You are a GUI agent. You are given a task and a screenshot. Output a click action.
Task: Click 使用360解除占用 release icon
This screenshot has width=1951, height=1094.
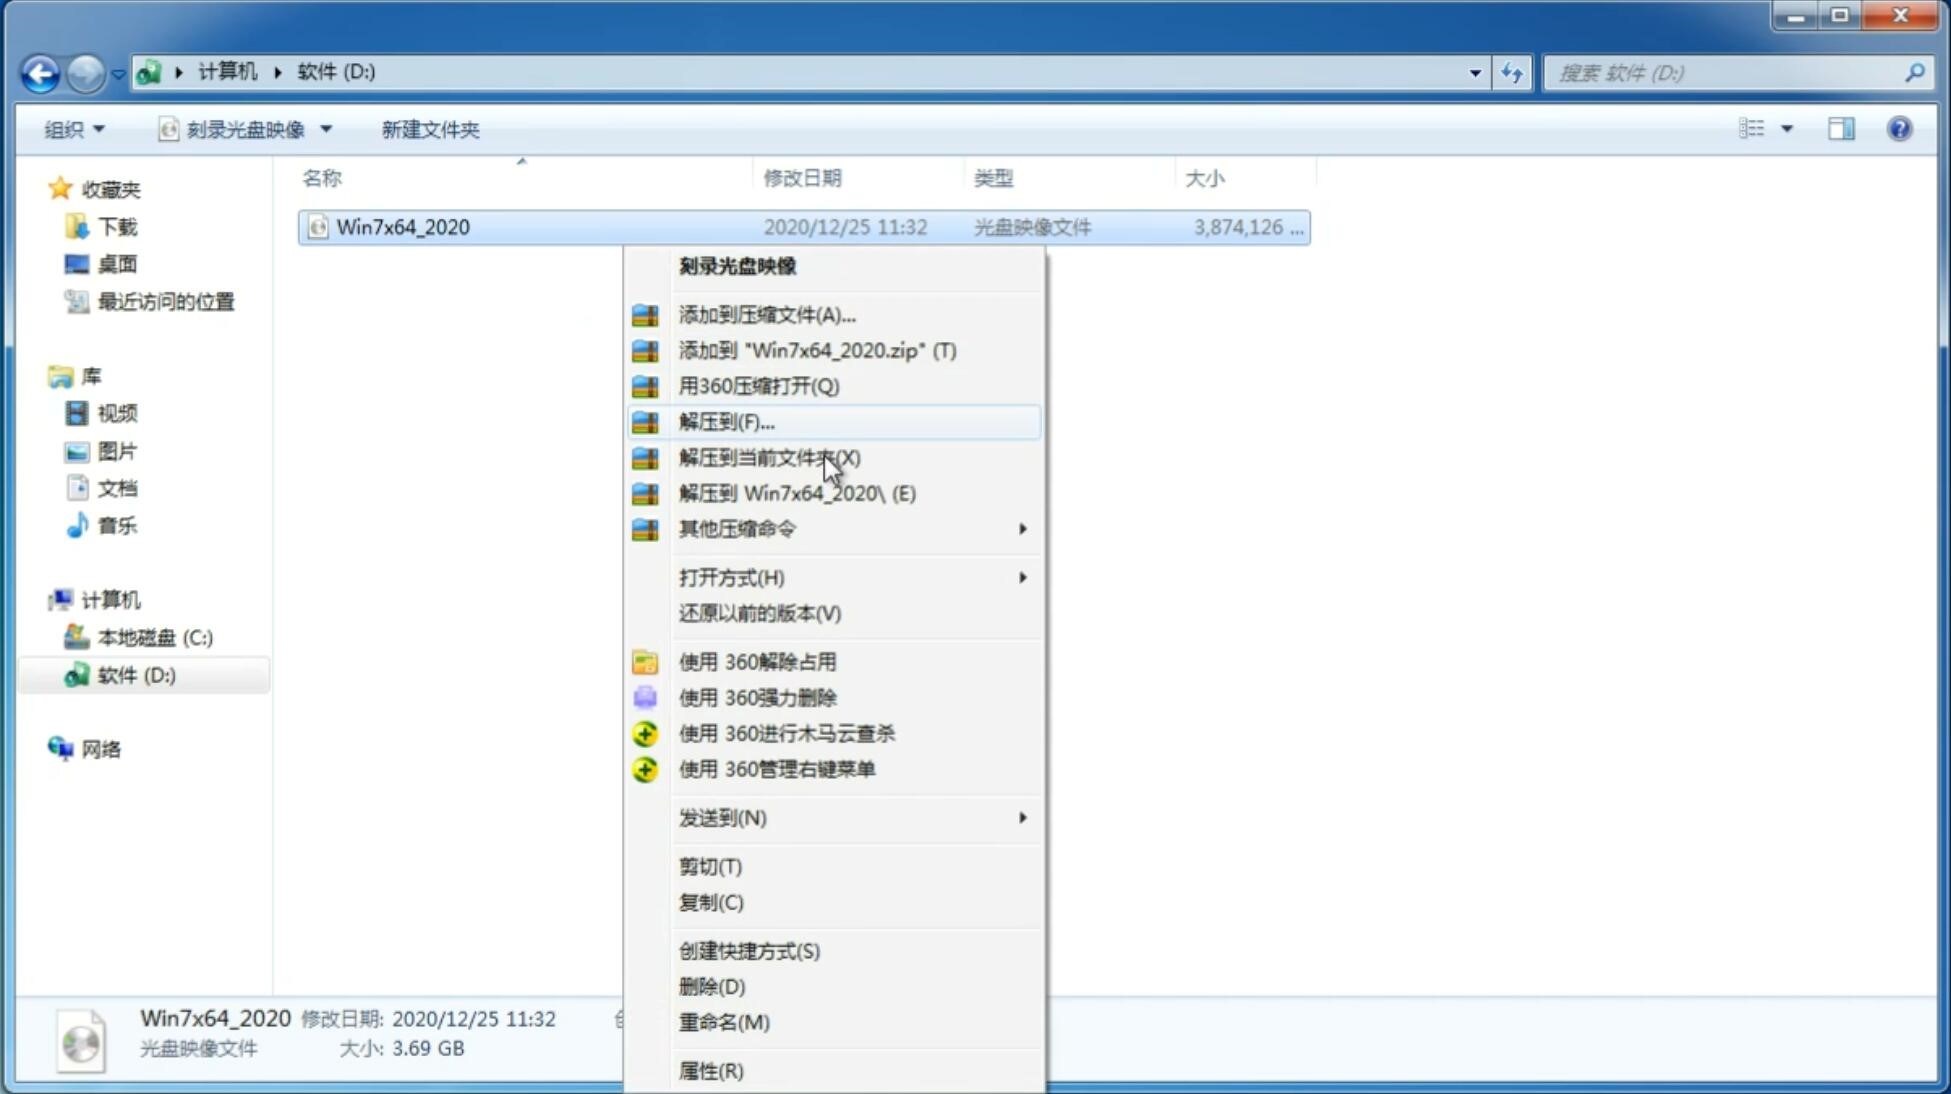click(643, 661)
